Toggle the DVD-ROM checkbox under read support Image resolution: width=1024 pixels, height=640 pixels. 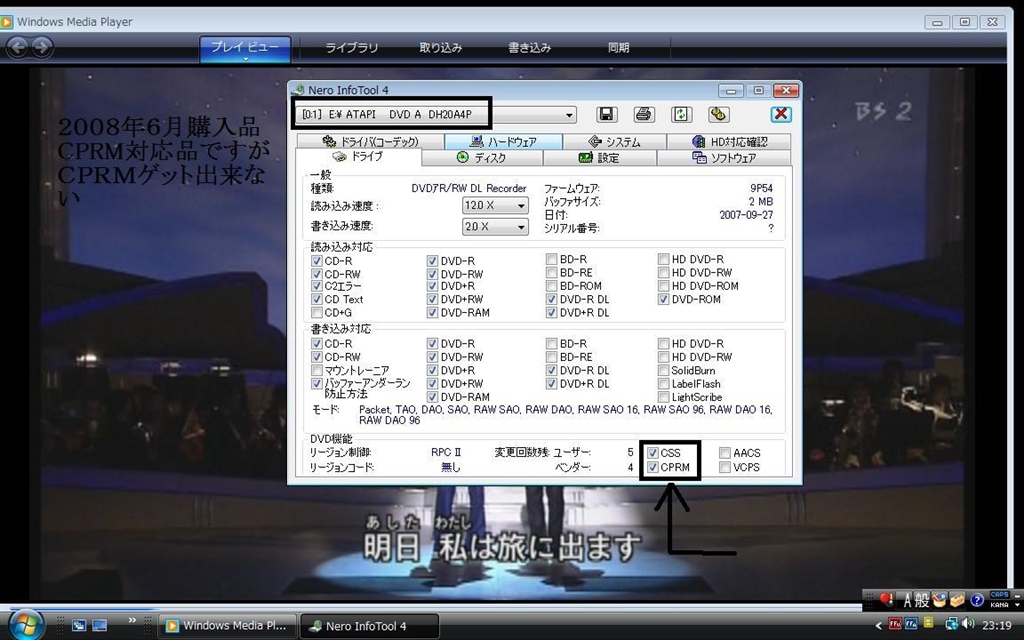click(664, 299)
